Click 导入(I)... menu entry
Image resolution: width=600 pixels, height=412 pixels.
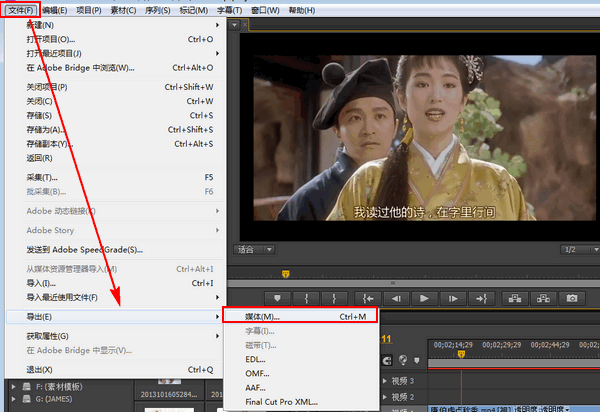coord(116,283)
